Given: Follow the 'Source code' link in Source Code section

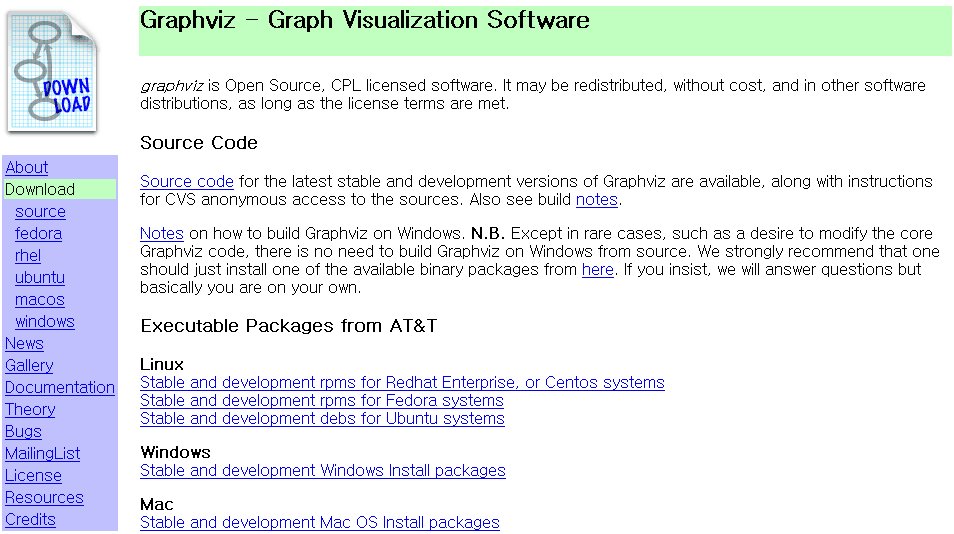Looking at the screenshot, I should point(187,181).
